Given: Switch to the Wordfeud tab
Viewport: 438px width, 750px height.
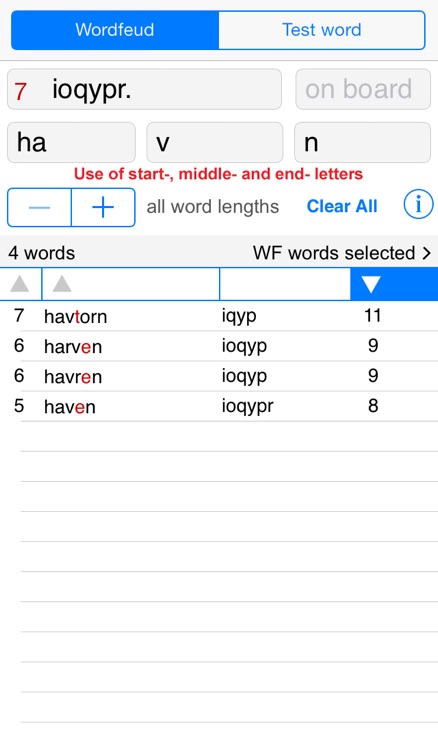Looking at the screenshot, I should coord(115,30).
